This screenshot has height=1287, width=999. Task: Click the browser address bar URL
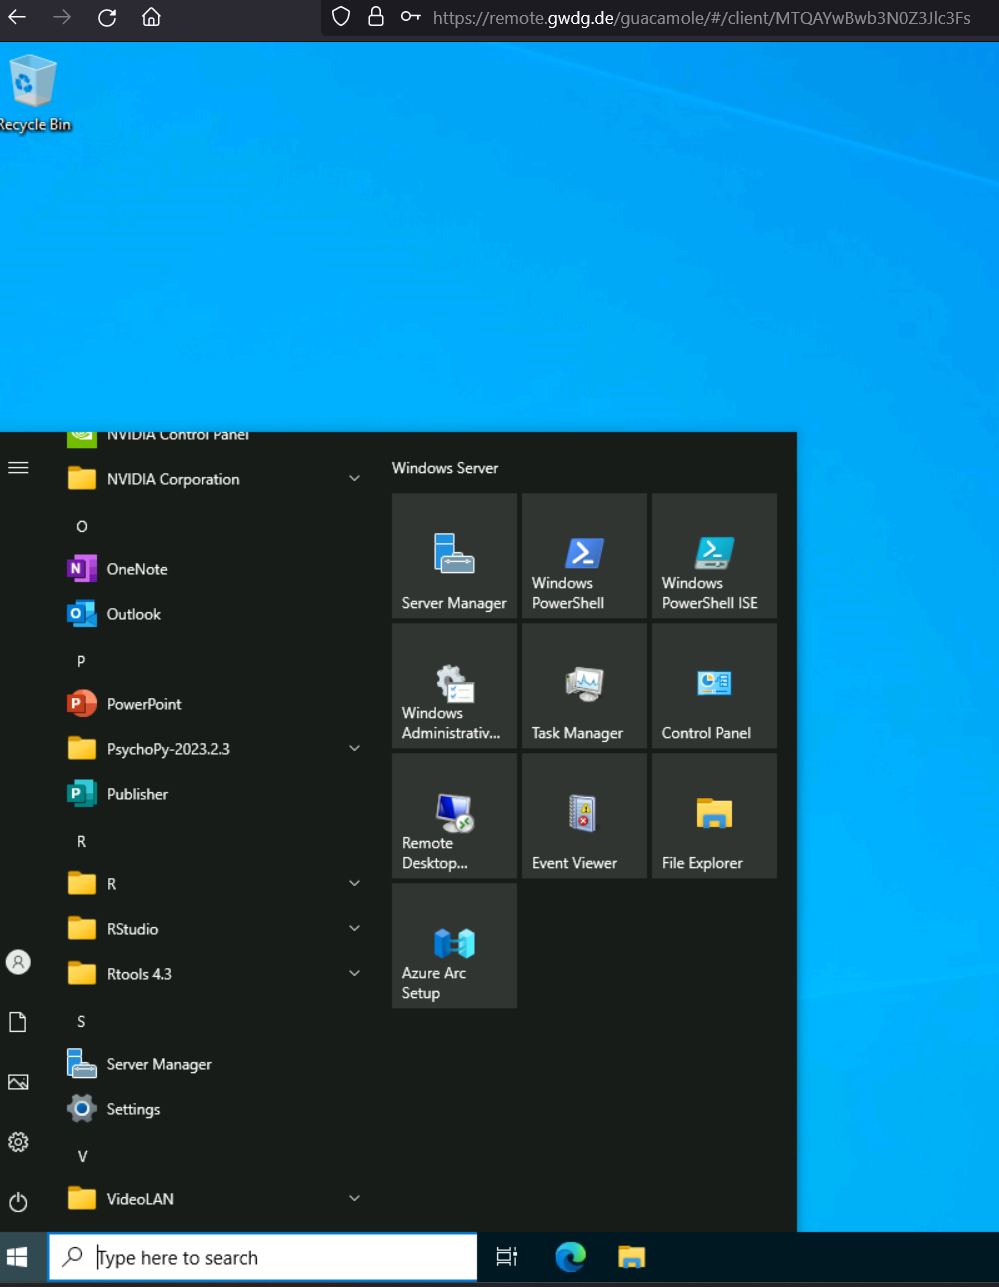pos(701,17)
